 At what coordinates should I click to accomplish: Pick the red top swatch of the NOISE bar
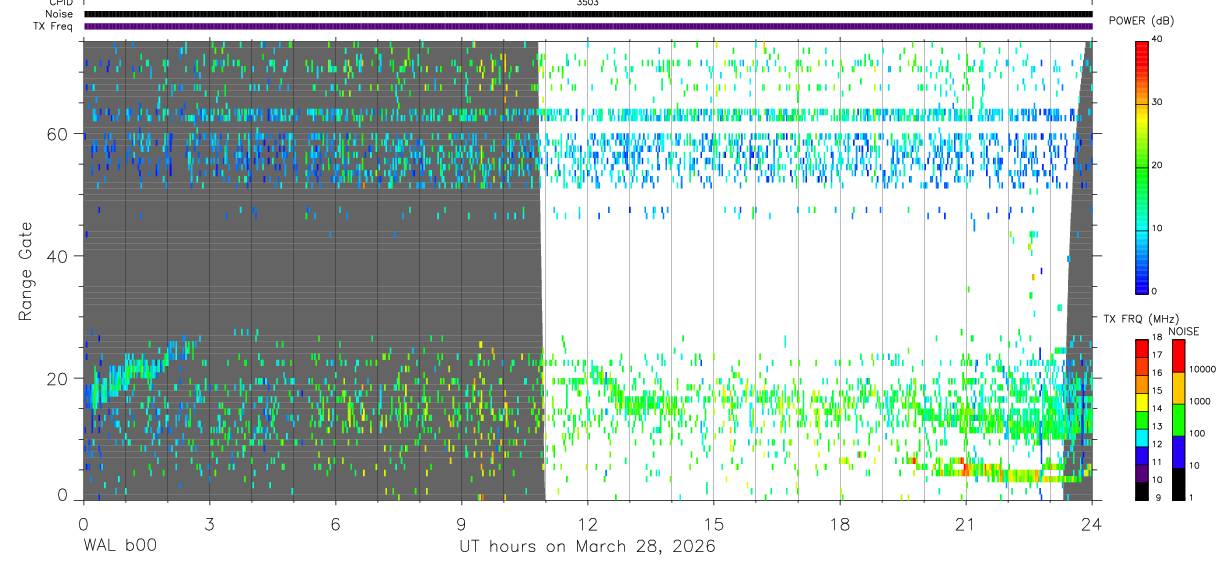pyautogui.click(x=1178, y=356)
